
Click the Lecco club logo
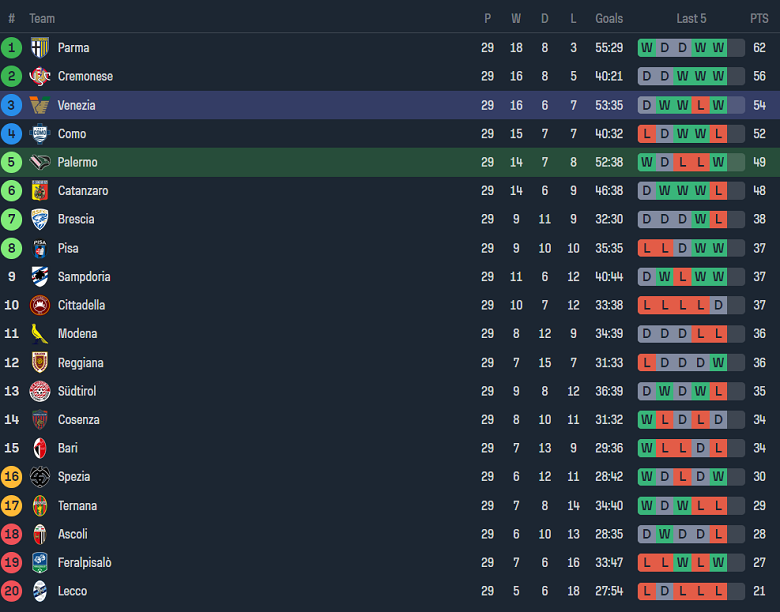(40, 591)
